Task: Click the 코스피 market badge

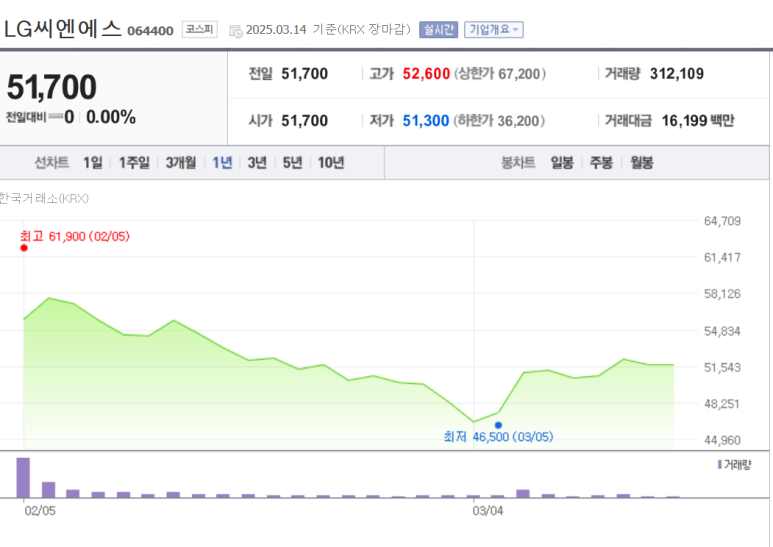Action: (x=199, y=30)
